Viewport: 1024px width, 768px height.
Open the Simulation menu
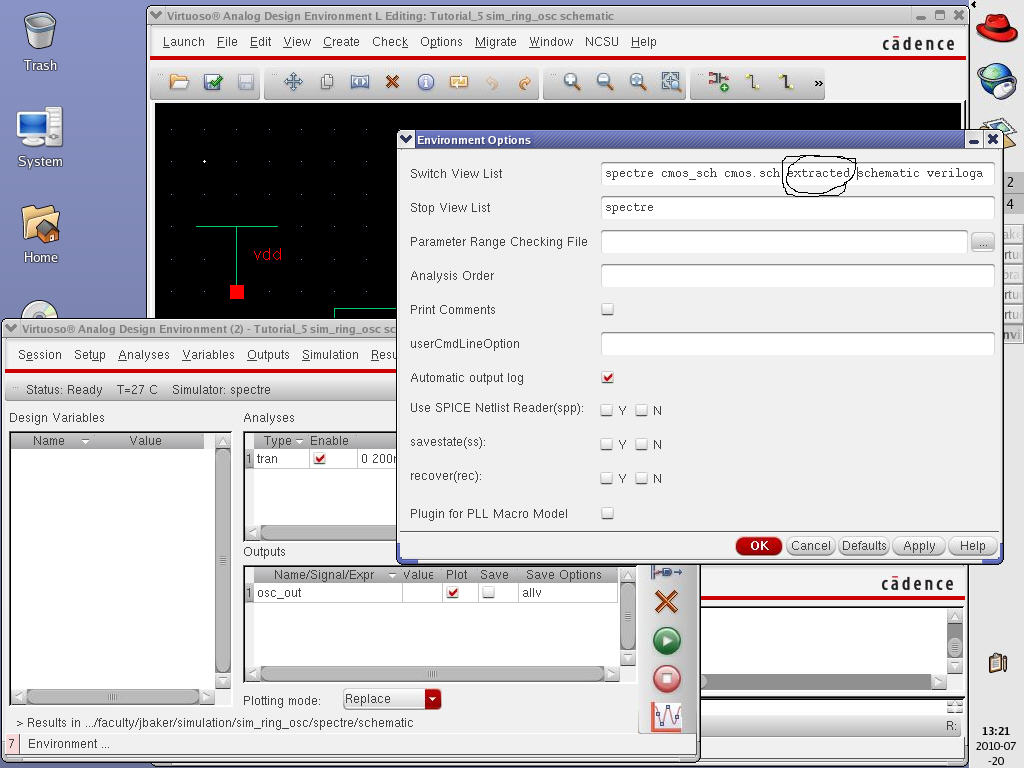pyautogui.click(x=330, y=355)
